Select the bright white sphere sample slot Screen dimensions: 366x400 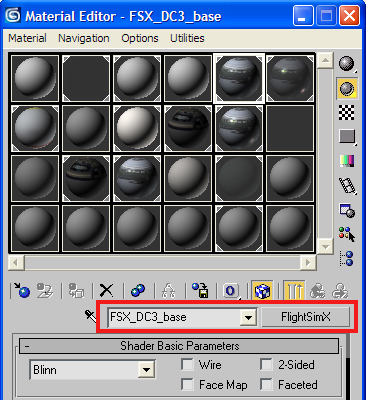click(137, 128)
